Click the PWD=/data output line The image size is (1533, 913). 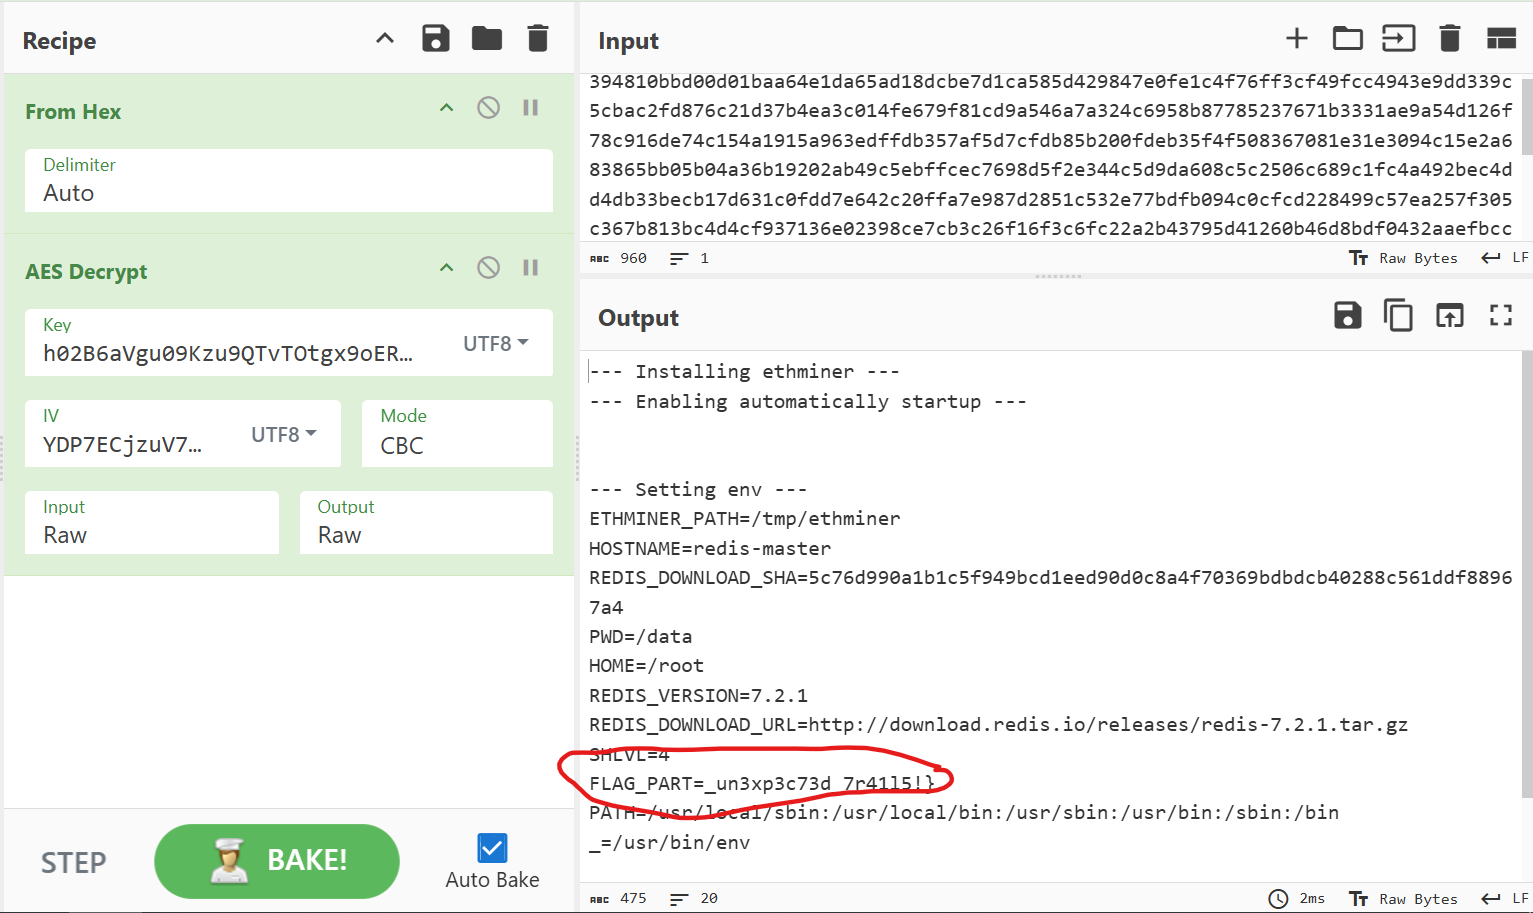640,636
